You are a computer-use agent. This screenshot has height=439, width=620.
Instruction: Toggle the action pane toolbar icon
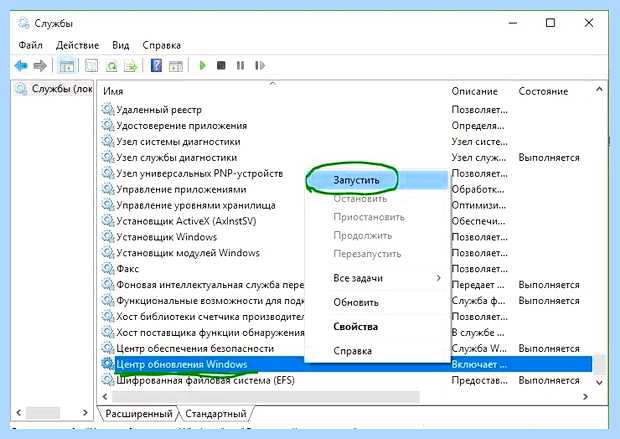point(176,66)
